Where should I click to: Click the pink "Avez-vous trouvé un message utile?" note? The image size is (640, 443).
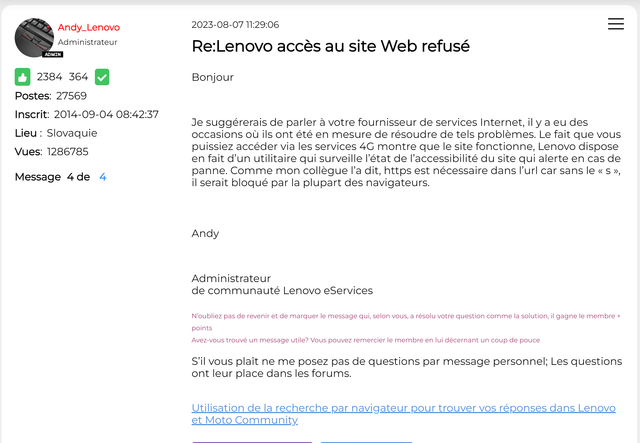tap(366, 340)
